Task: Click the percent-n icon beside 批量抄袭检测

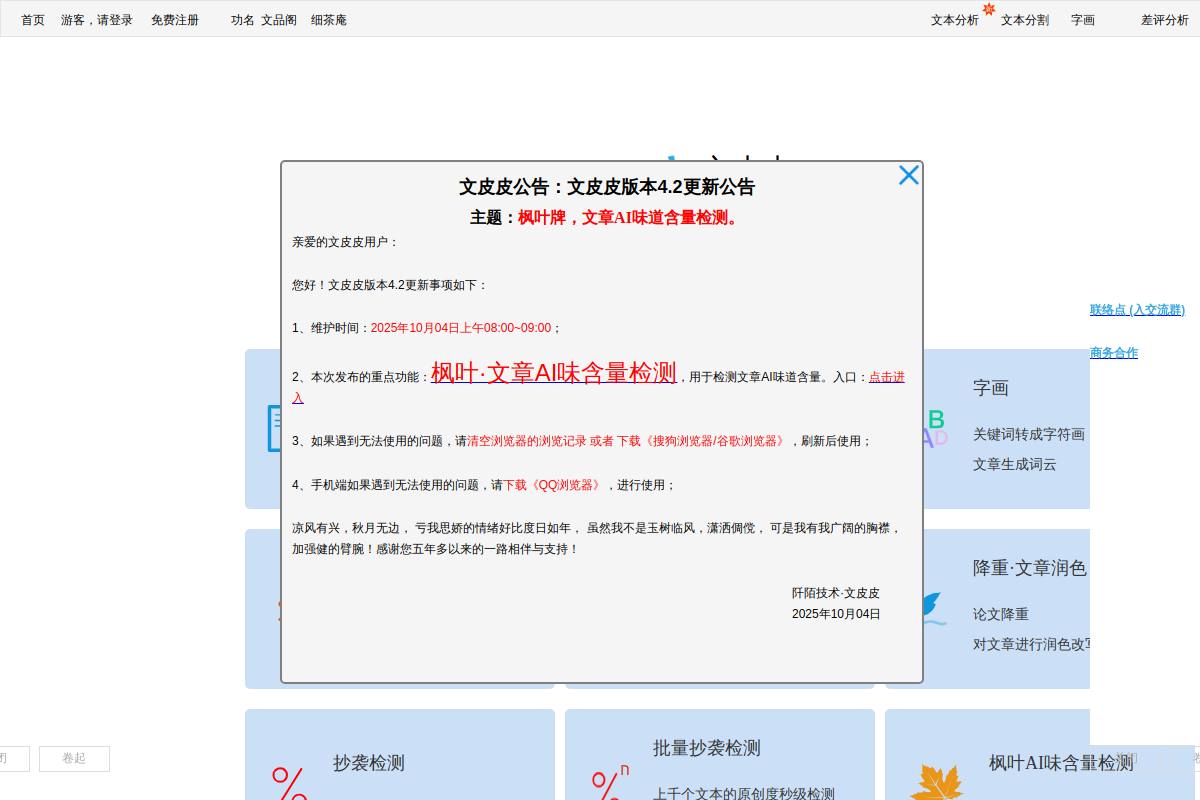Action: click(x=609, y=781)
